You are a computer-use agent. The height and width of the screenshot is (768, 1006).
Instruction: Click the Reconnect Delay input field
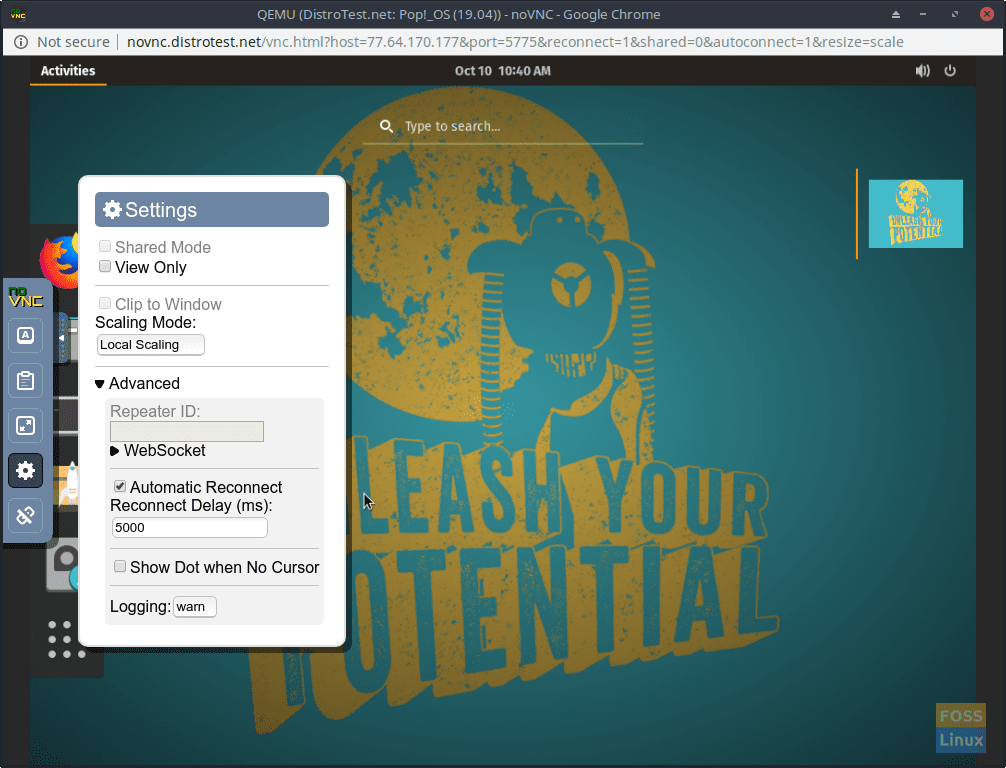click(190, 527)
